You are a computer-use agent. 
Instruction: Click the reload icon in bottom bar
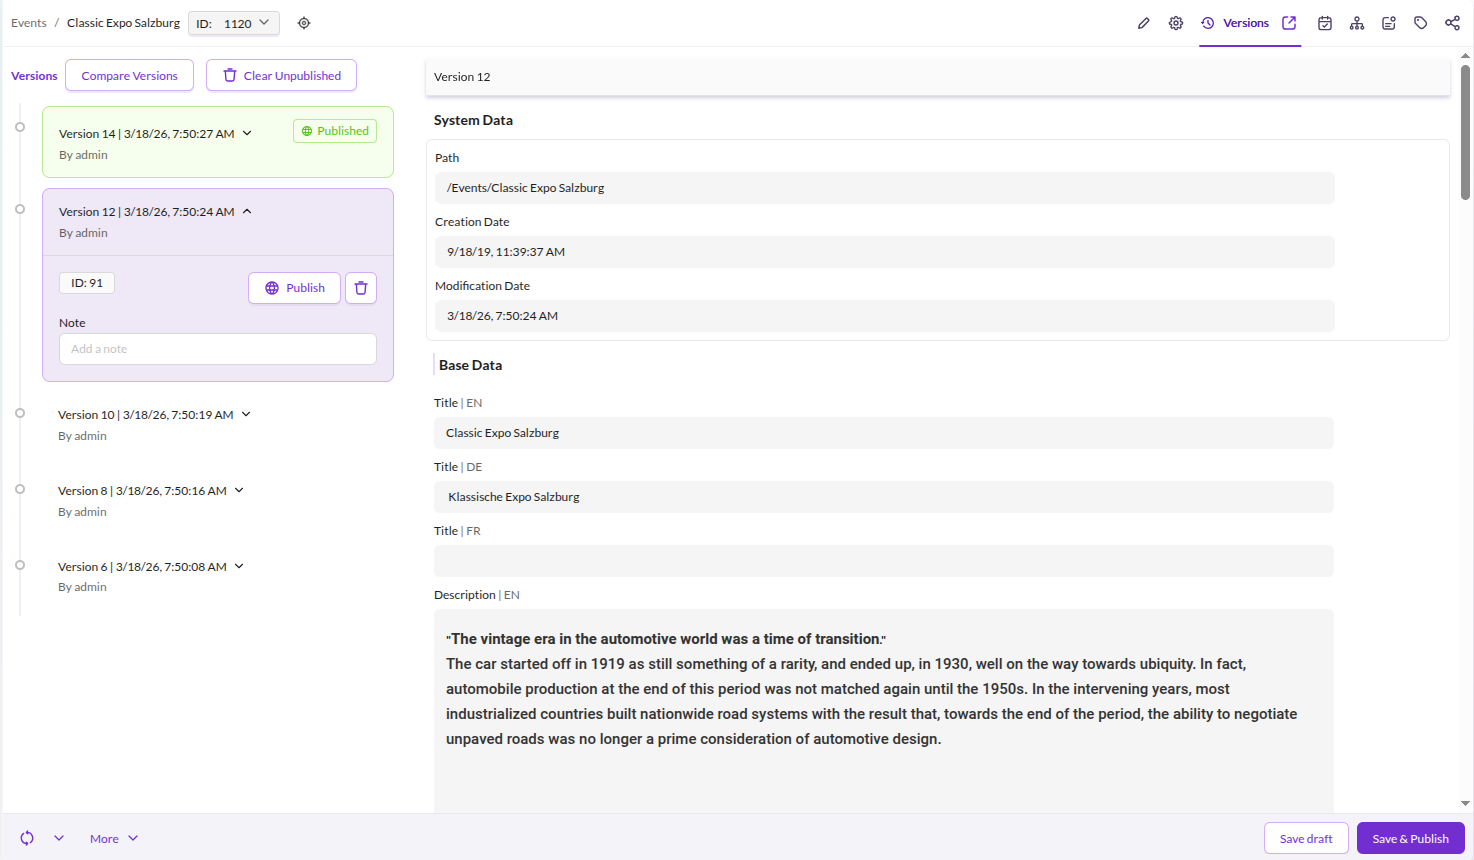(x=27, y=838)
